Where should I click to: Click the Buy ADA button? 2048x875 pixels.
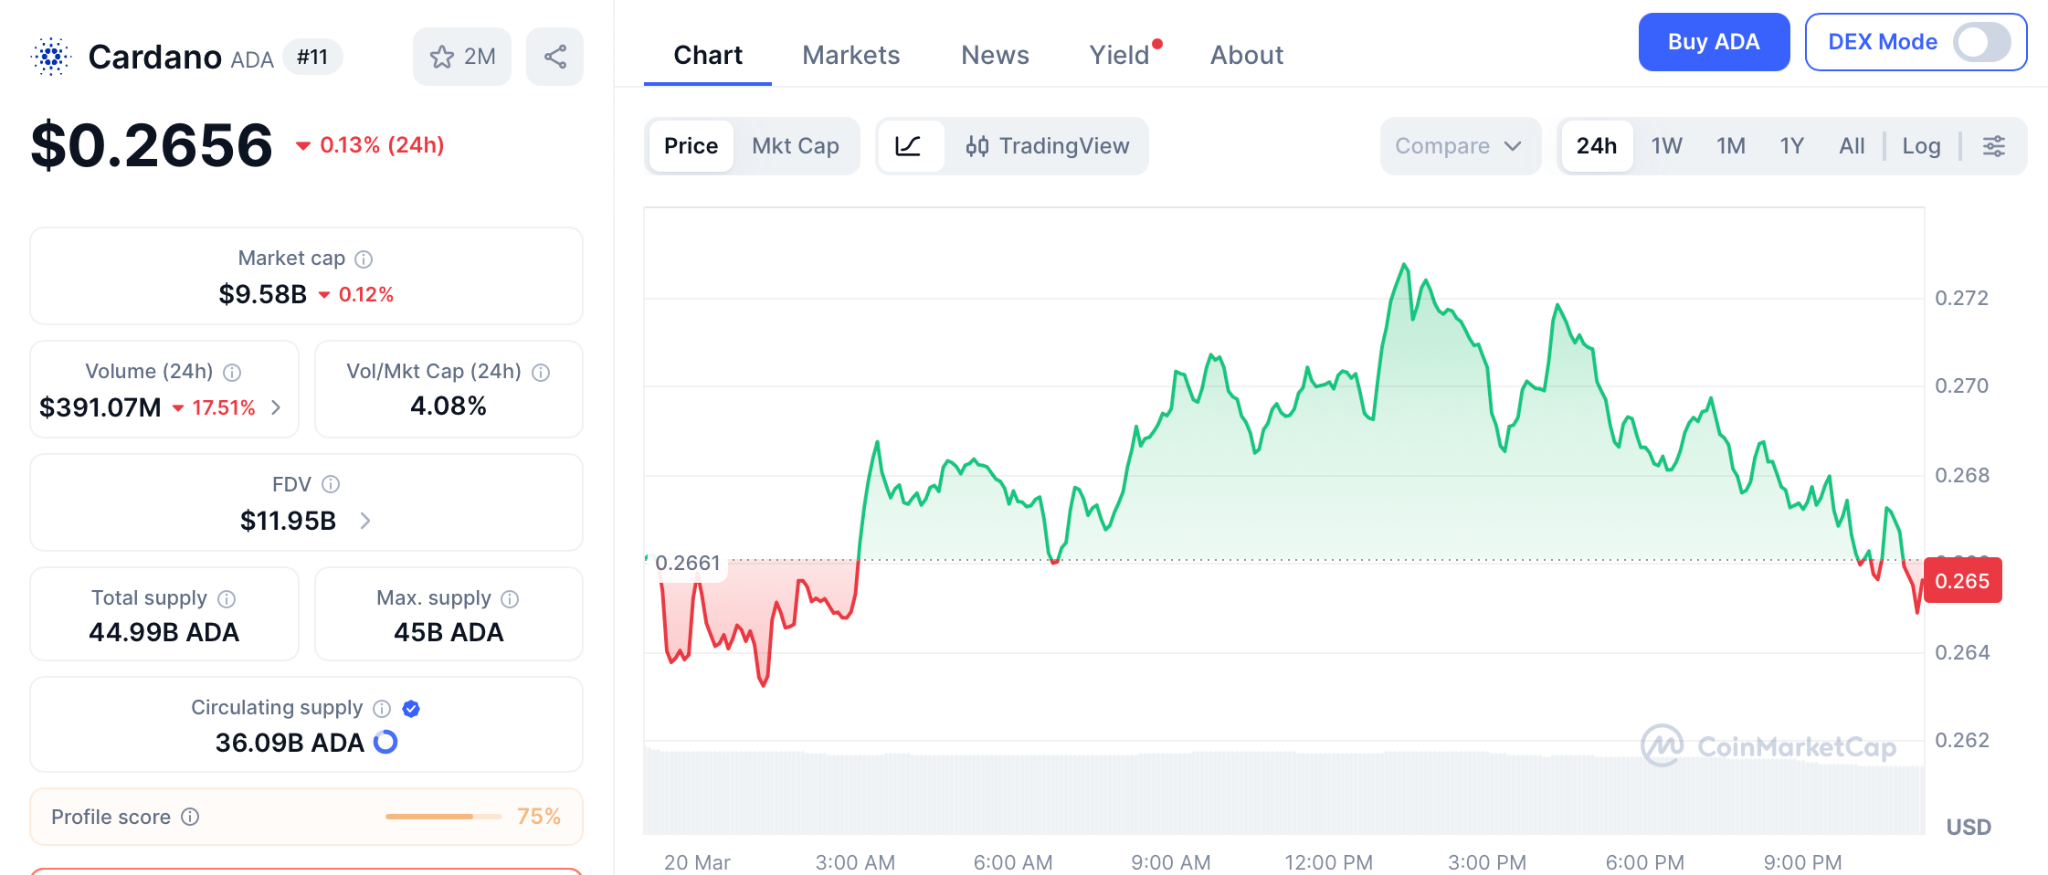pyautogui.click(x=1713, y=42)
